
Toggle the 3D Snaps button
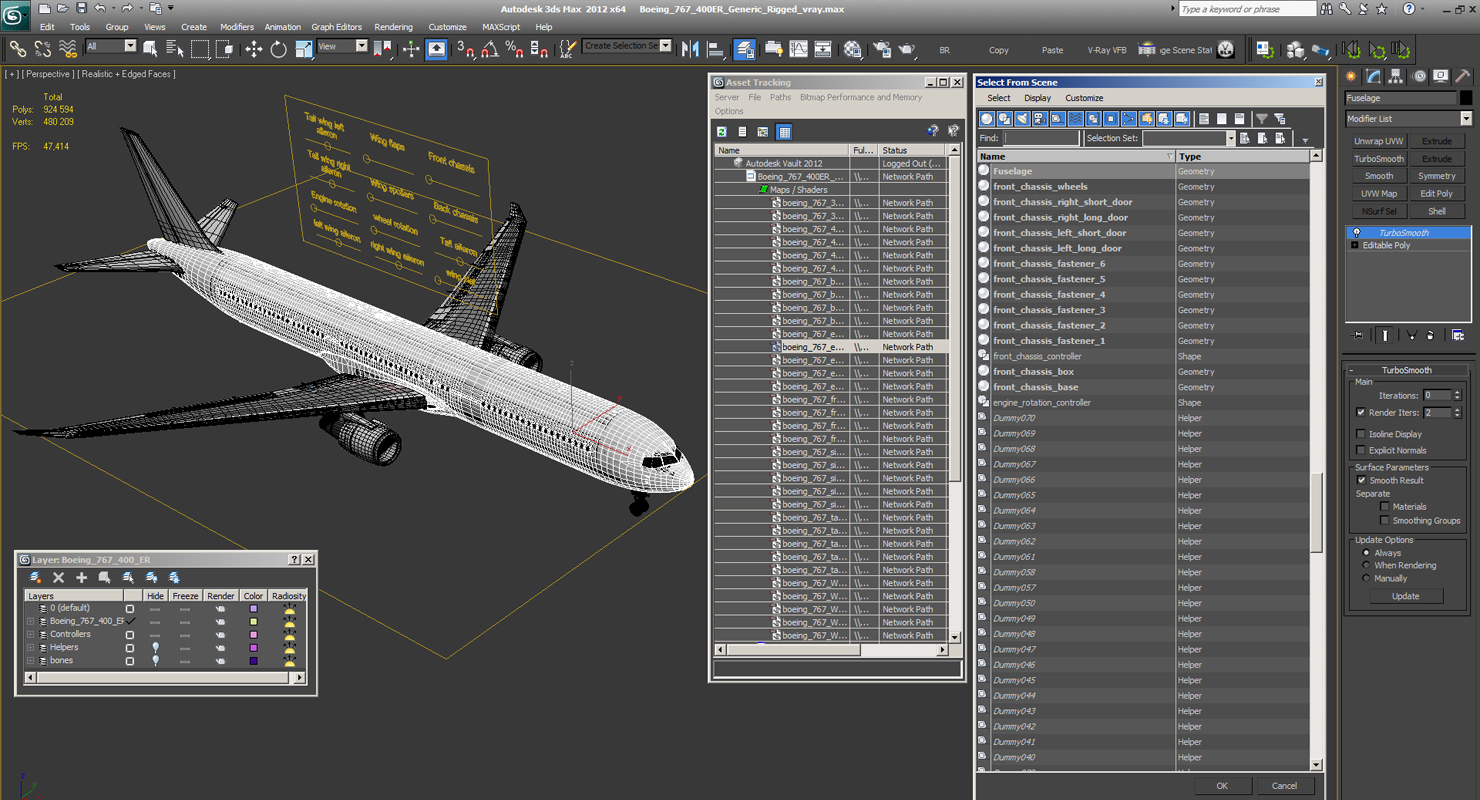click(x=465, y=49)
